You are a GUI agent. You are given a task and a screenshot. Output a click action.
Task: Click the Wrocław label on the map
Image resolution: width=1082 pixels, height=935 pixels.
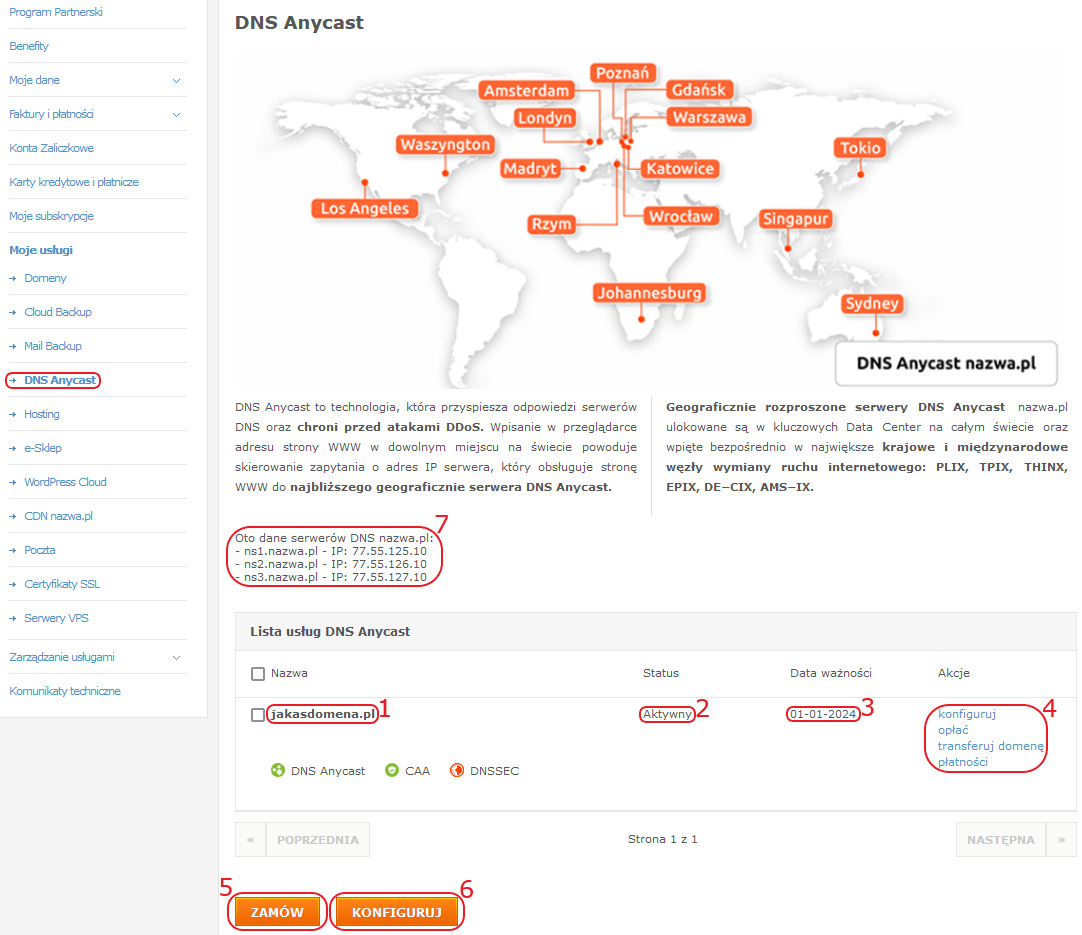click(x=680, y=217)
